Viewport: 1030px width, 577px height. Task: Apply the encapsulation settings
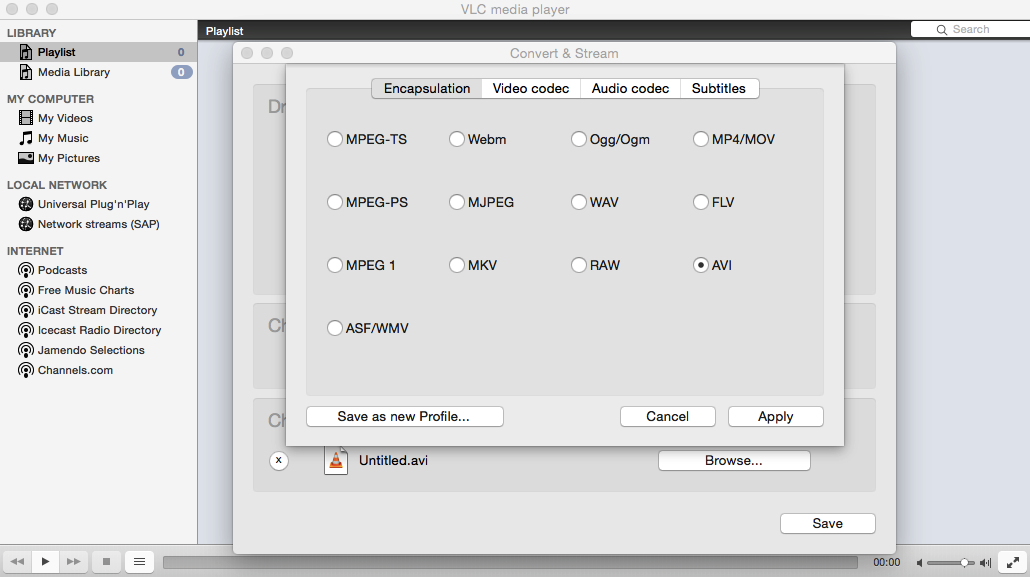click(x=775, y=417)
